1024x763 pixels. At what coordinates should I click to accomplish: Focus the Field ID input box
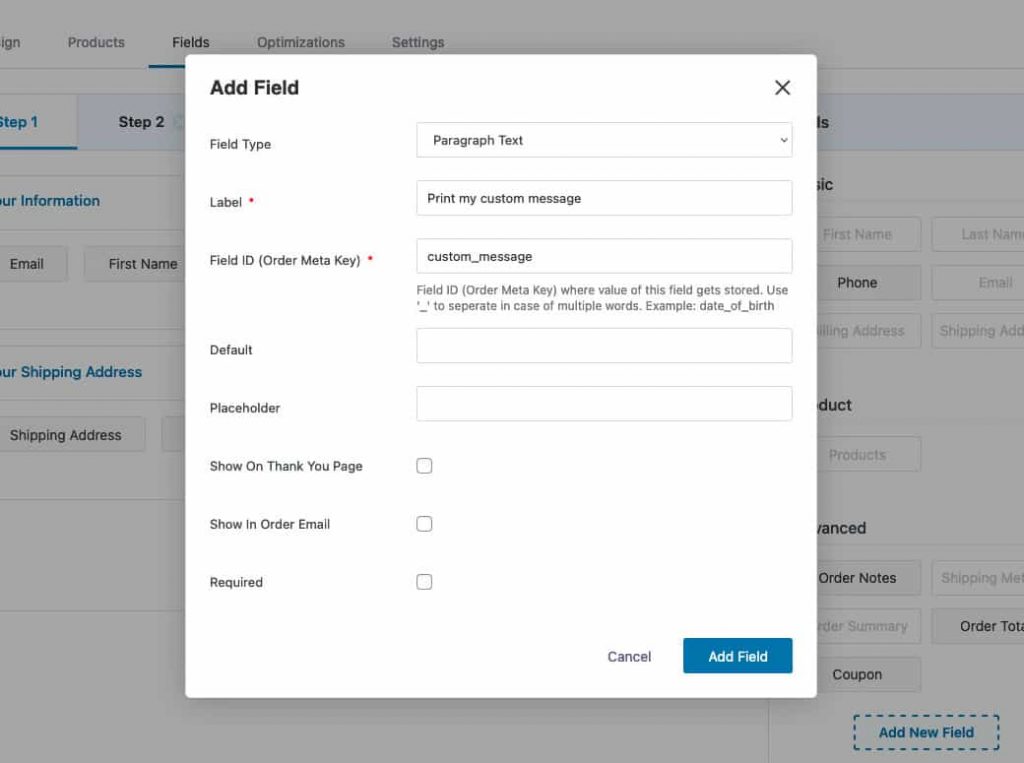[604, 256]
